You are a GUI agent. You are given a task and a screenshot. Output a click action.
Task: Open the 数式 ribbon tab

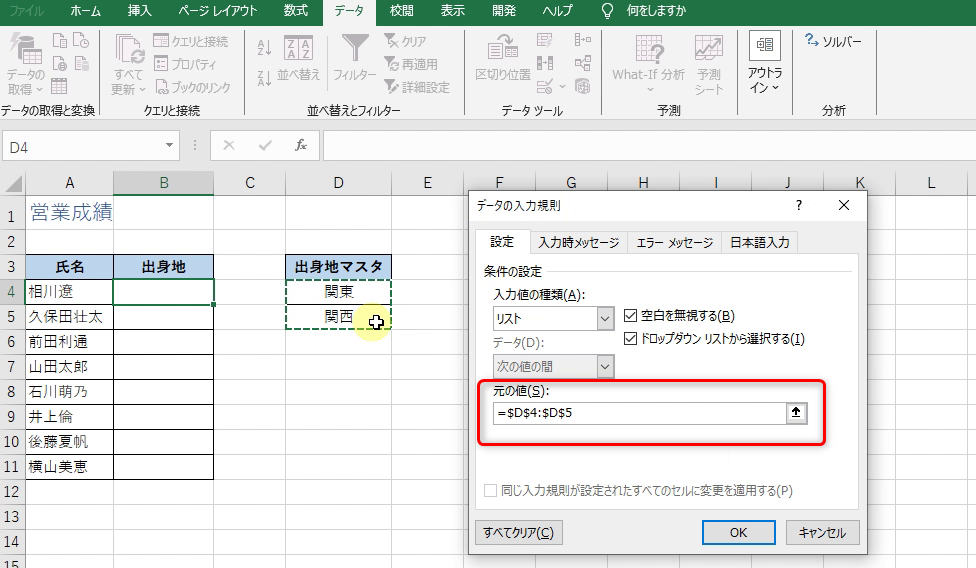(x=296, y=11)
